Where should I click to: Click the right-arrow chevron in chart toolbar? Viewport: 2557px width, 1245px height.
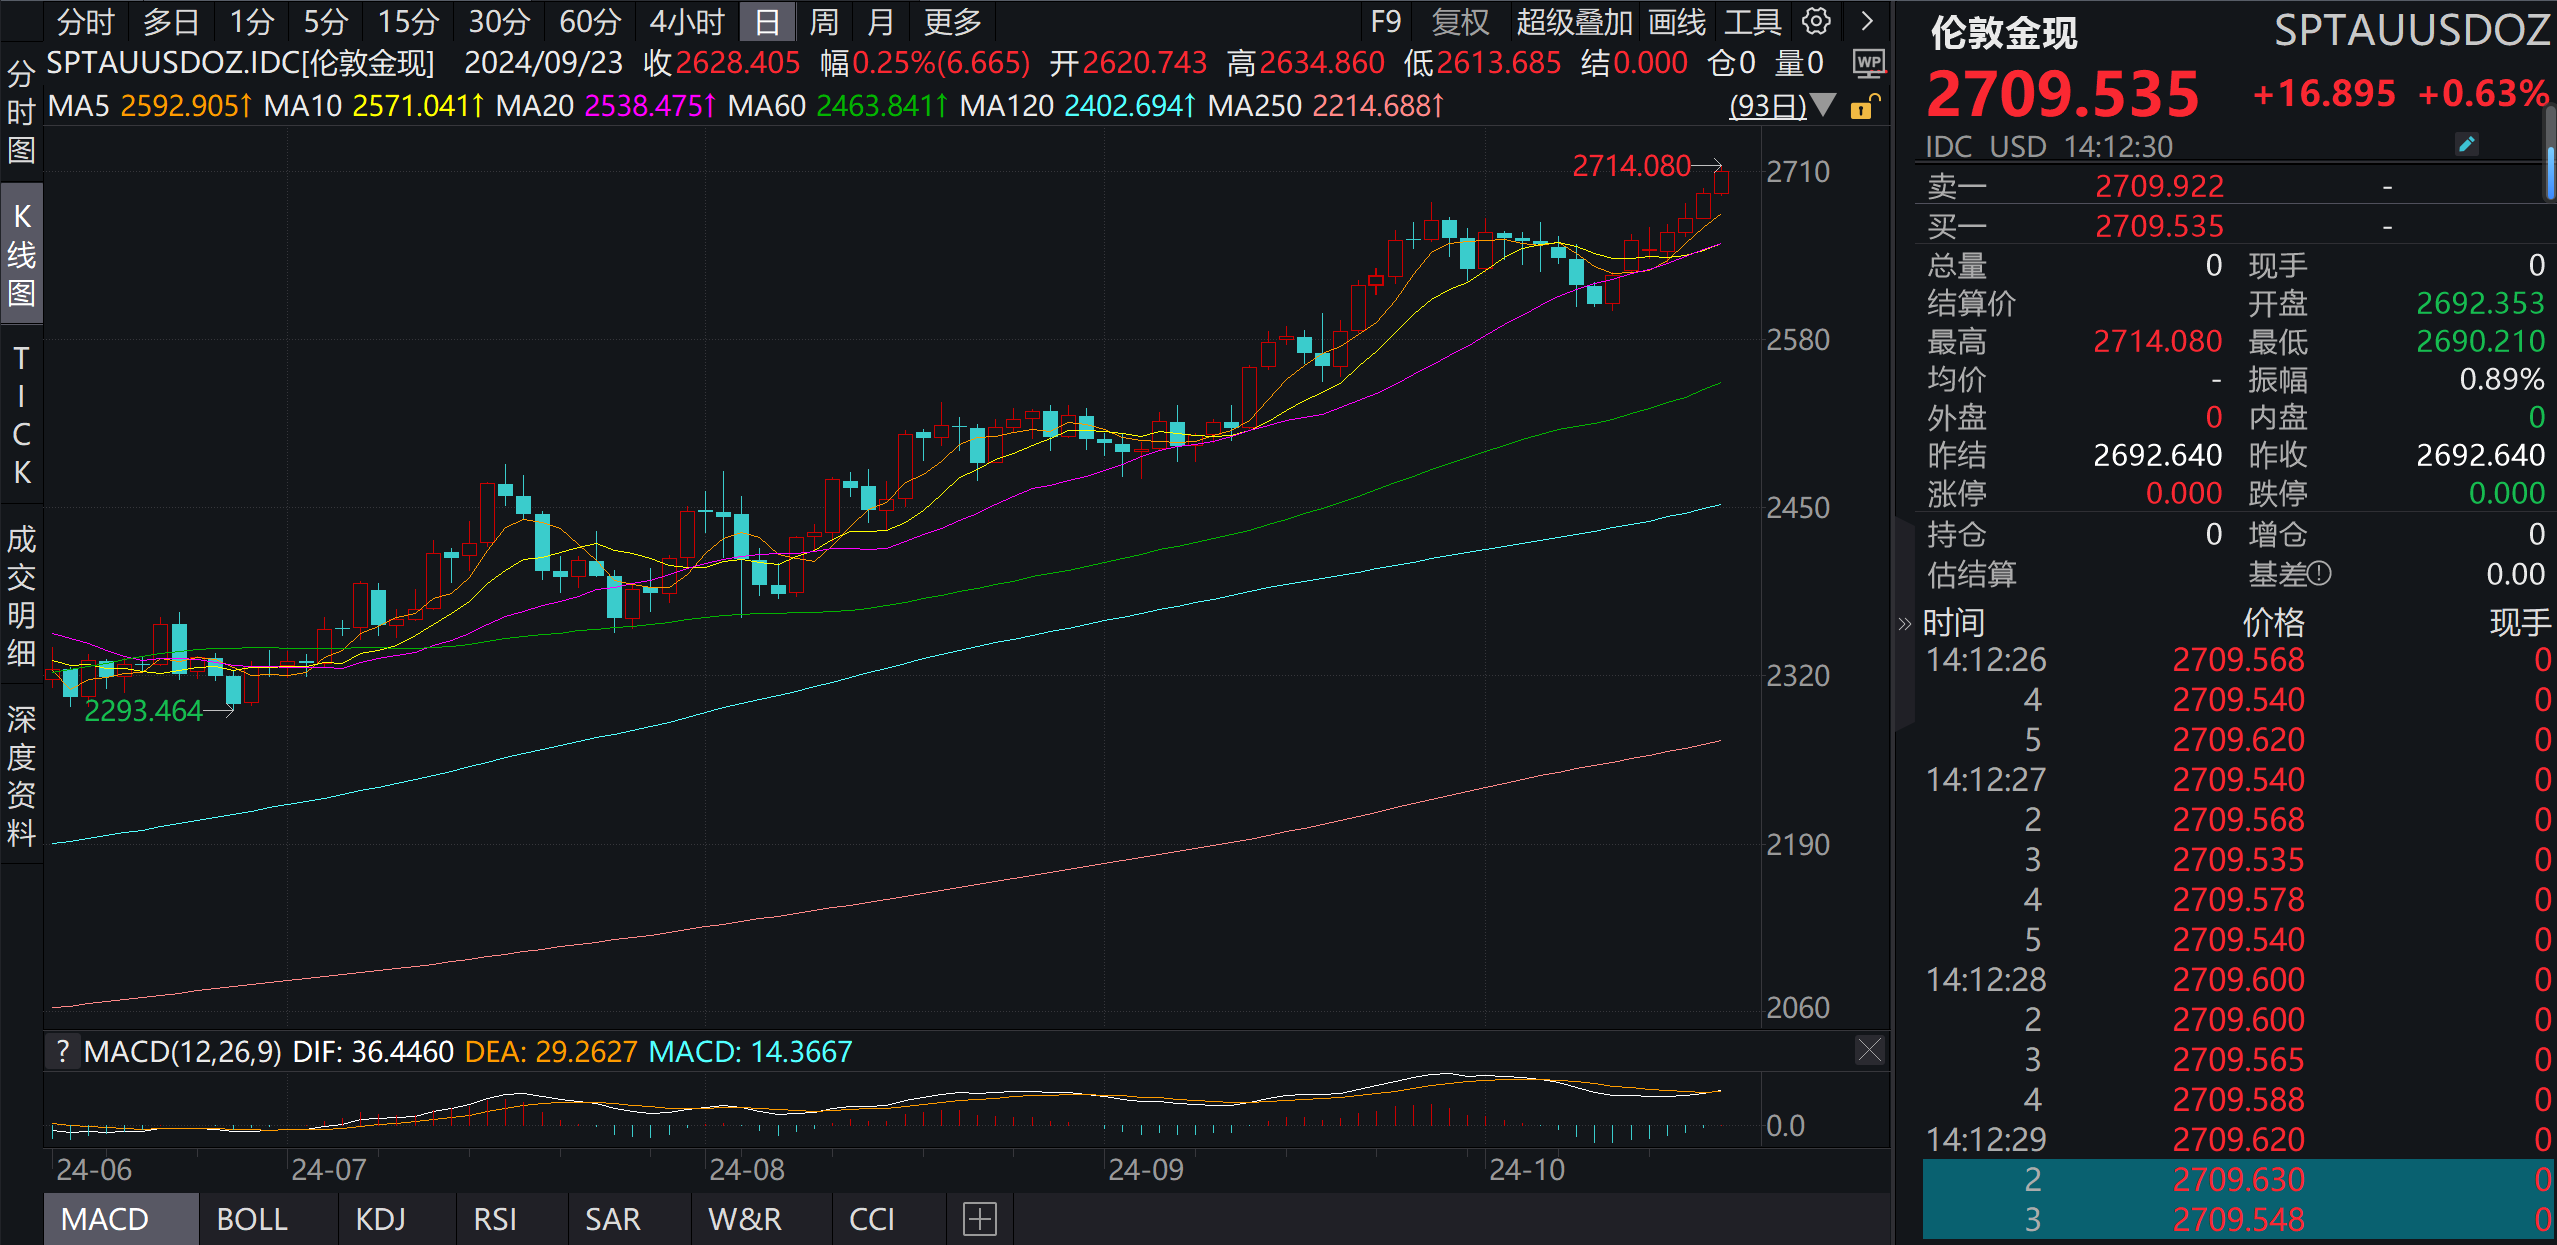[x=1866, y=21]
